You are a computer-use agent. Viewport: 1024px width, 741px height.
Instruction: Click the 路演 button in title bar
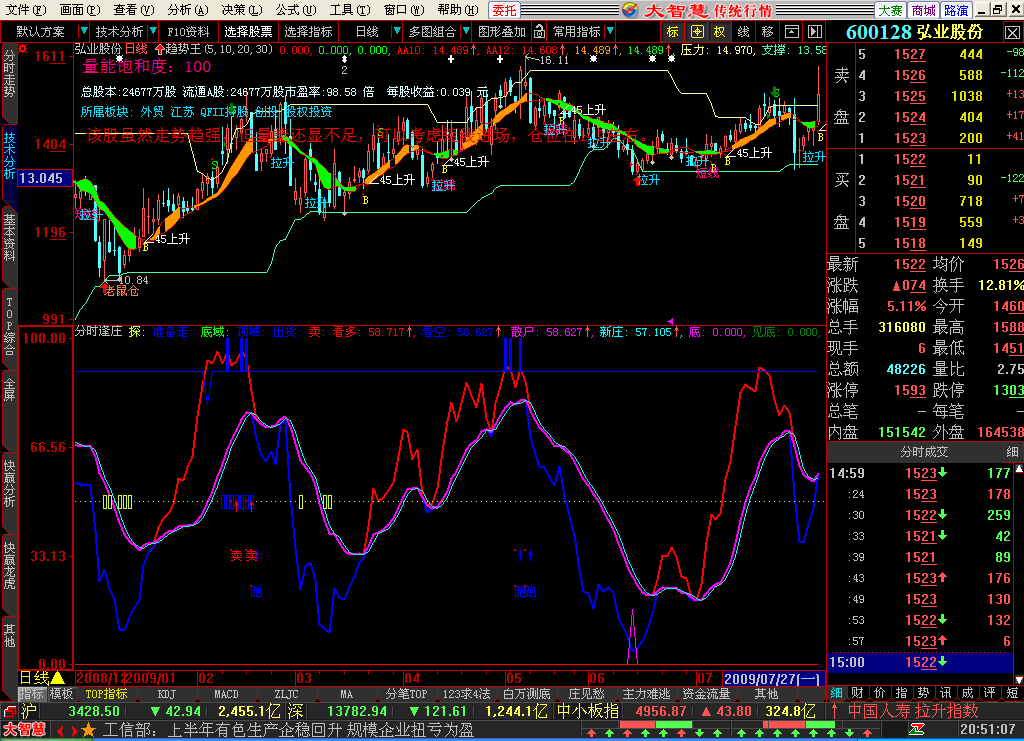956,10
